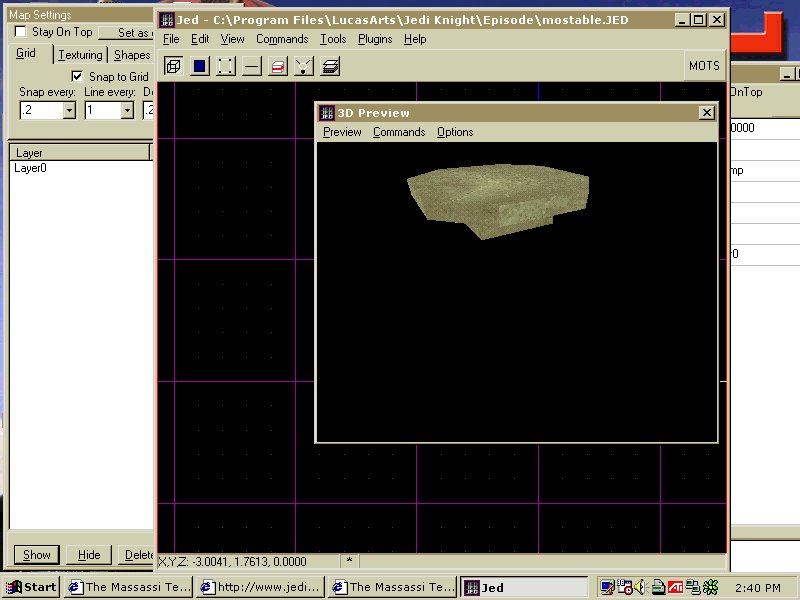Switch to the Grid tab

coord(26,53)
